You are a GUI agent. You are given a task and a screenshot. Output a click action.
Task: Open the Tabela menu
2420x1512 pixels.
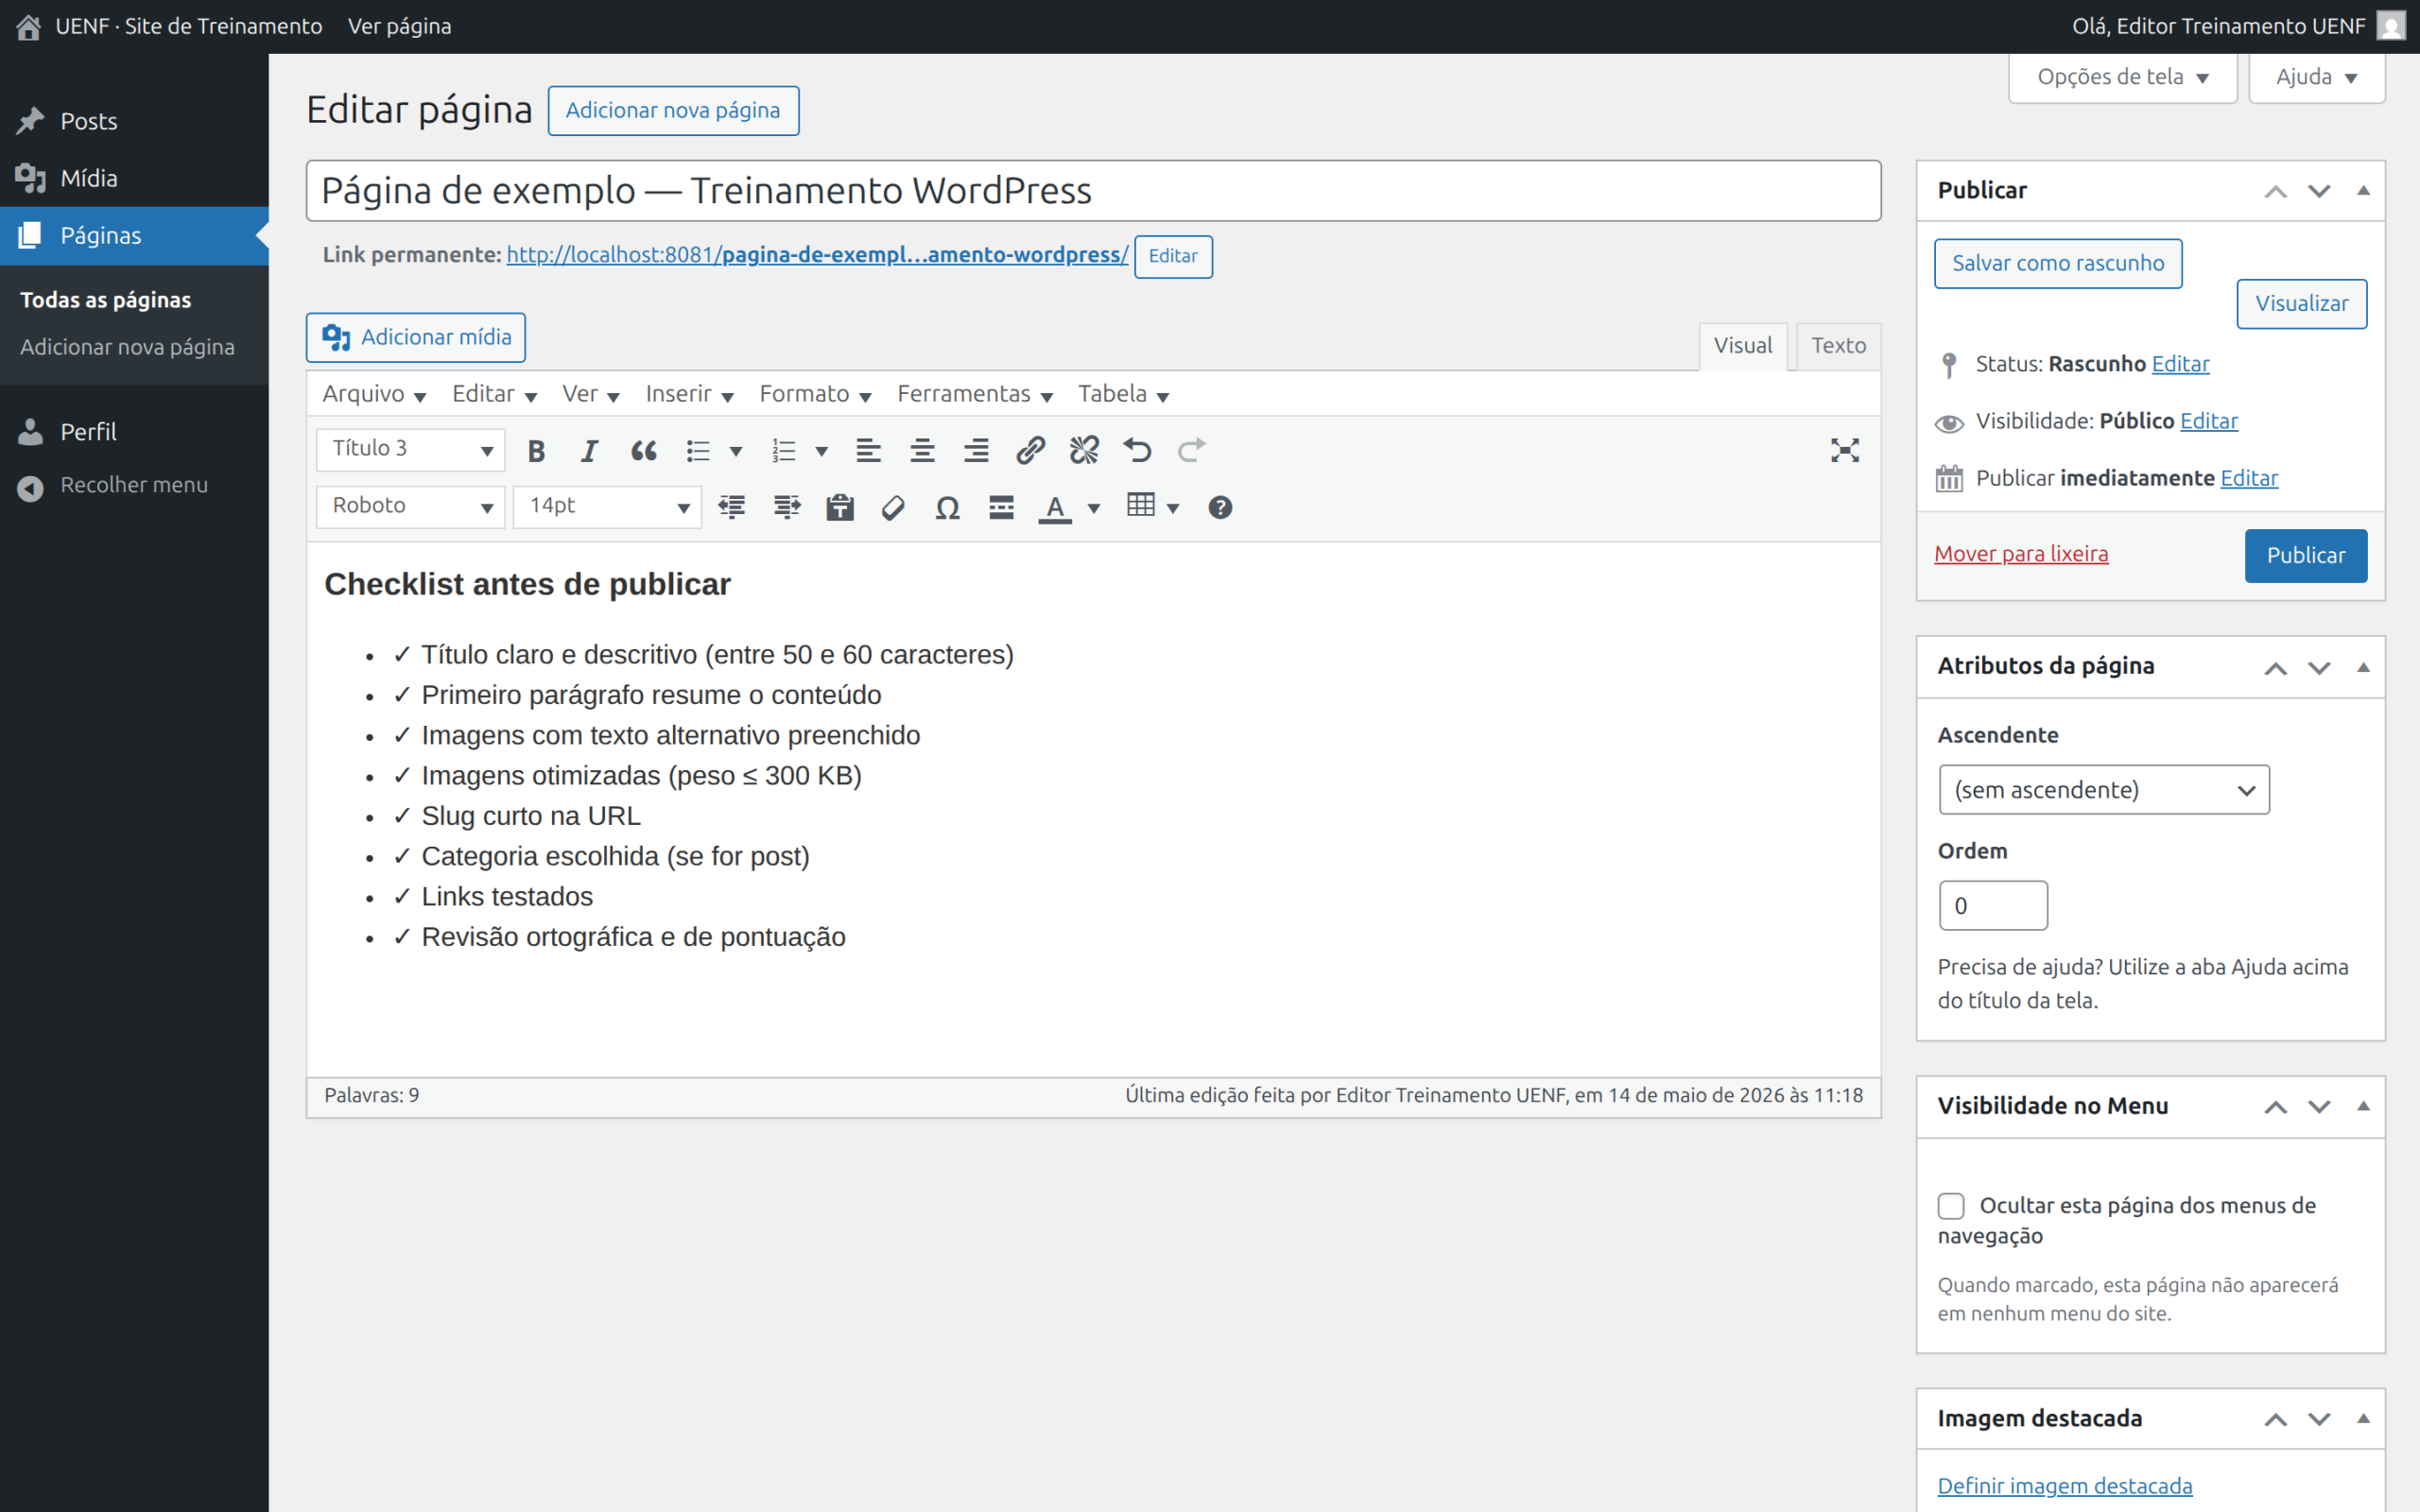tap(1123, 394)
